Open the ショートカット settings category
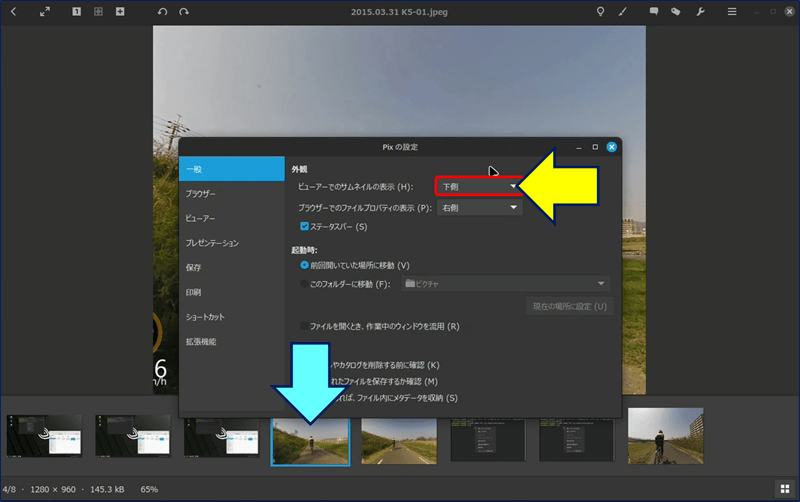800x502 pixels. 232,317
